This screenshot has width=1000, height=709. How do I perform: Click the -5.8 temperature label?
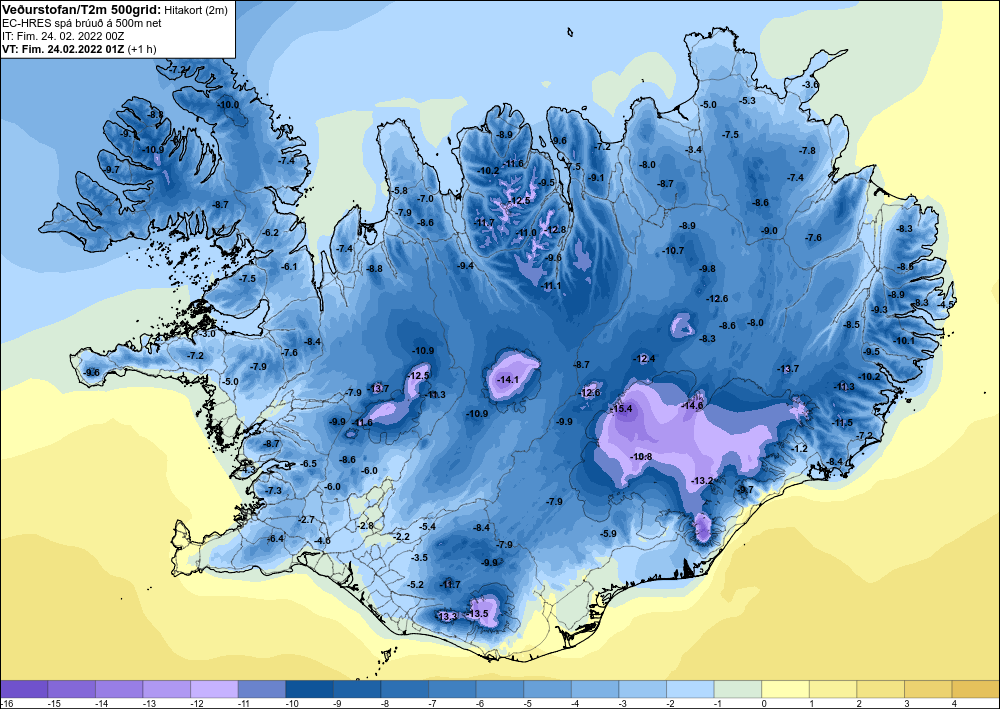tap(399, 191)
